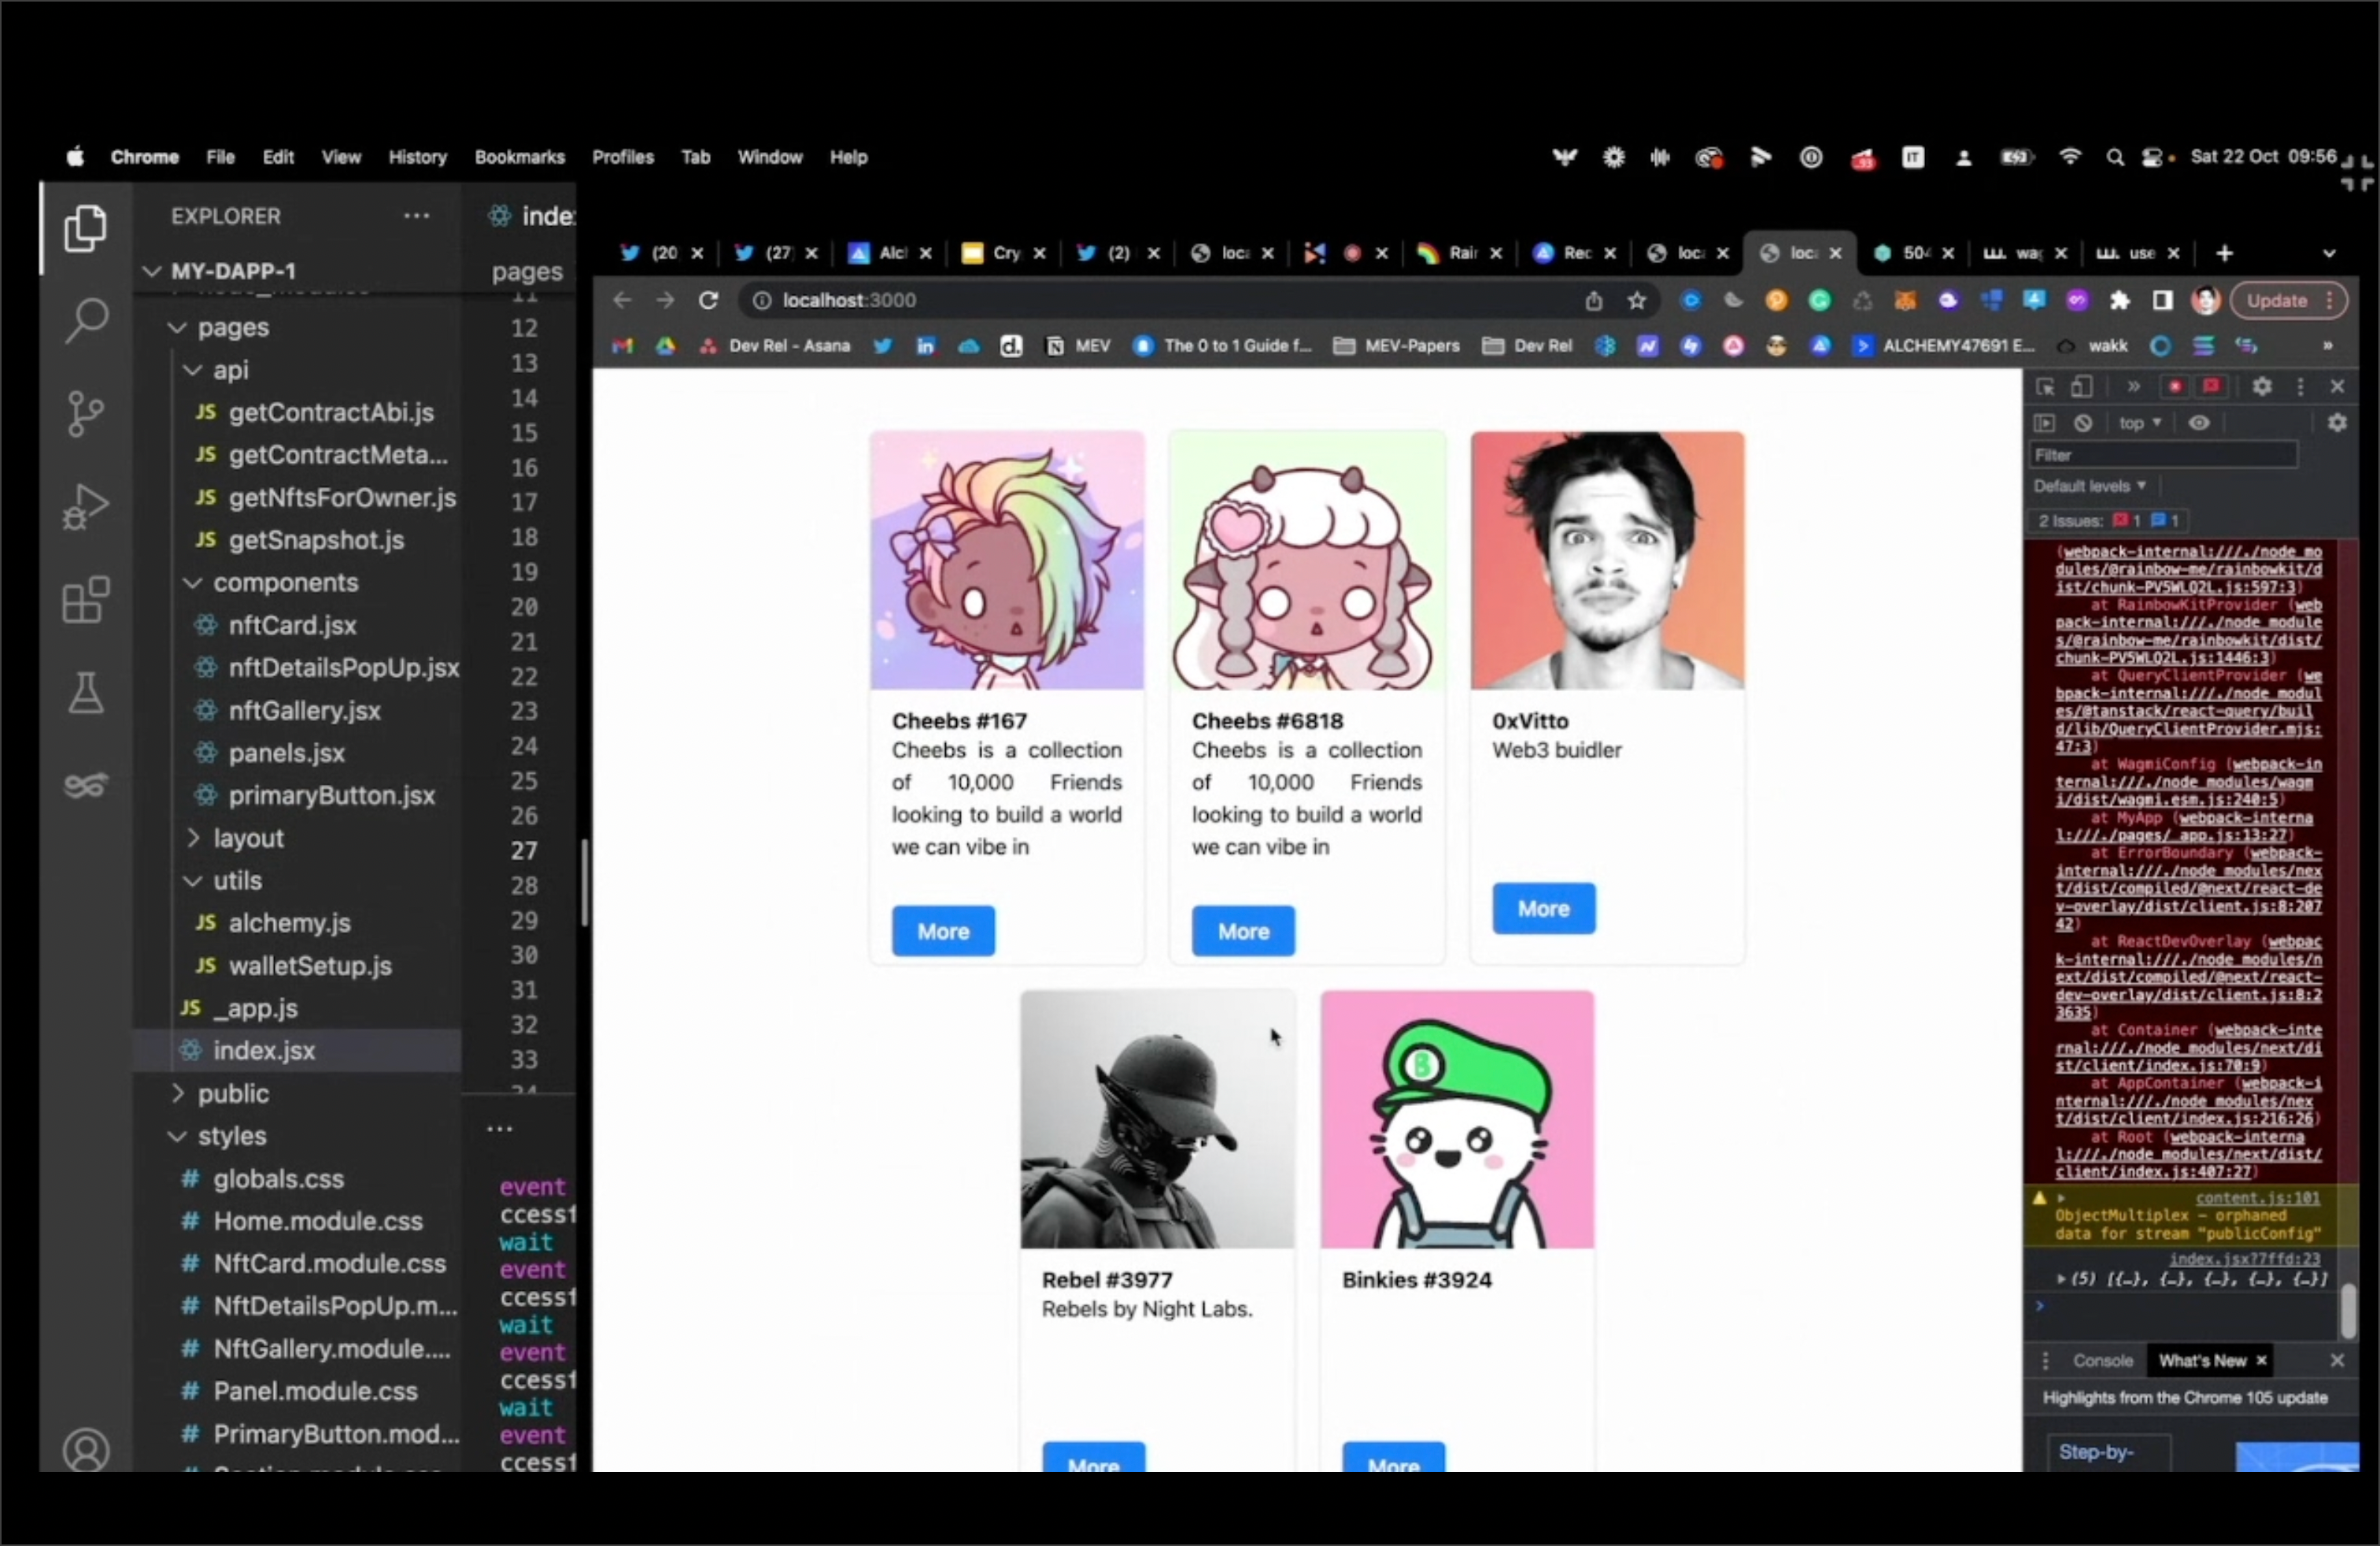Click More on Cheebs #6818 card

click(x=1243, y=931)
